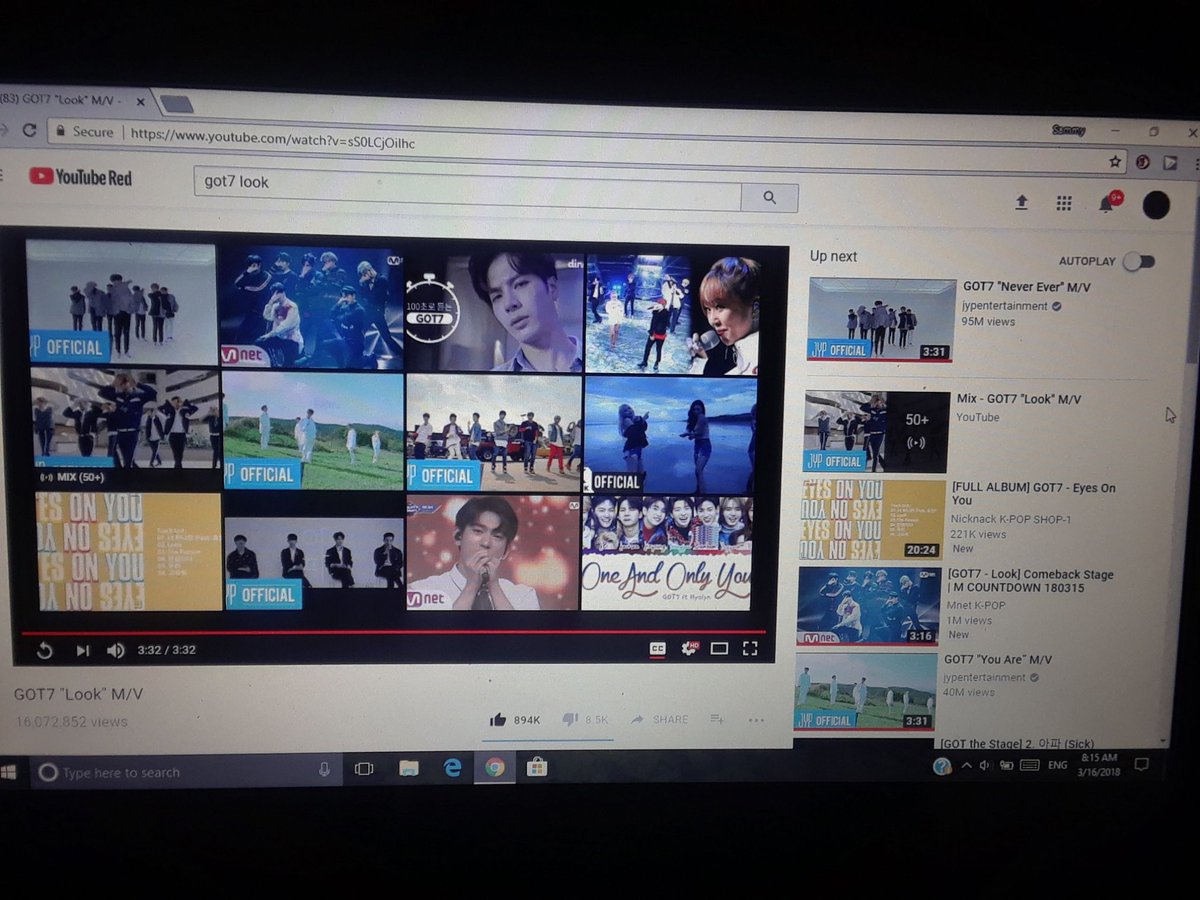Open [GOT the Stage] 2. Sick link
Viewport: 1200px width, 900px height.
(1015, 743)
